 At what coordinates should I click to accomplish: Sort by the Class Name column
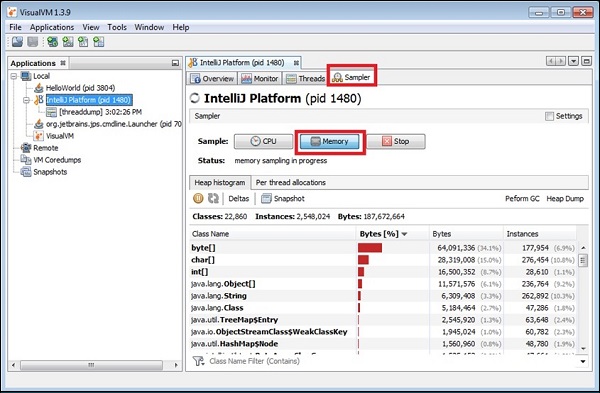272,234
